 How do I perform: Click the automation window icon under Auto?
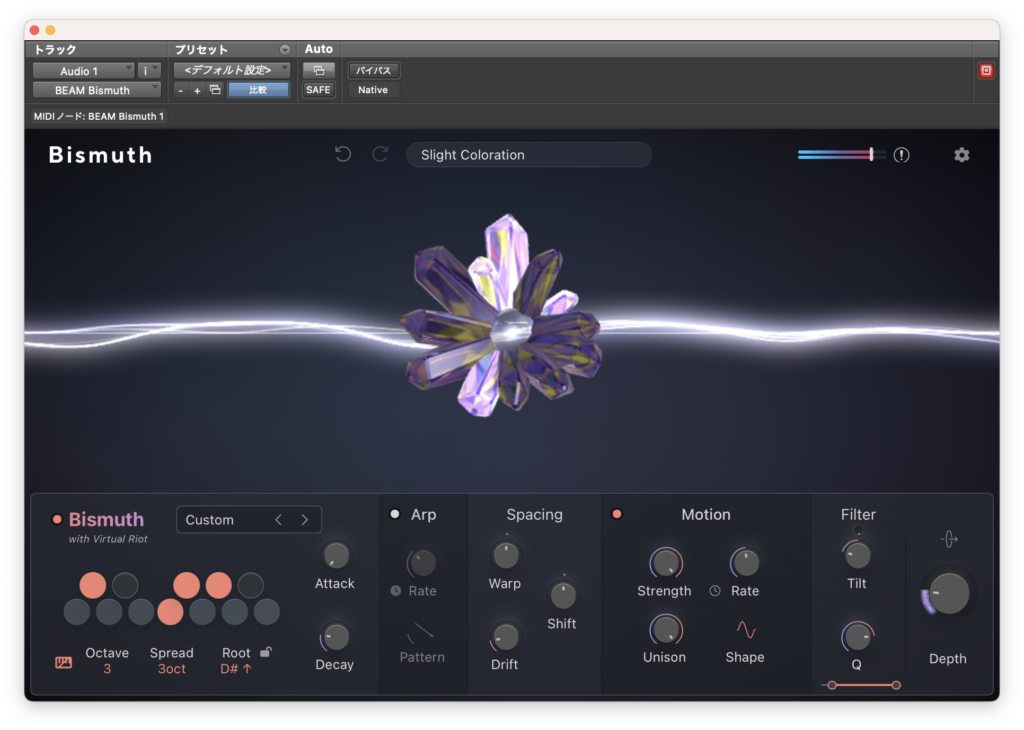[x=319, y=71]
